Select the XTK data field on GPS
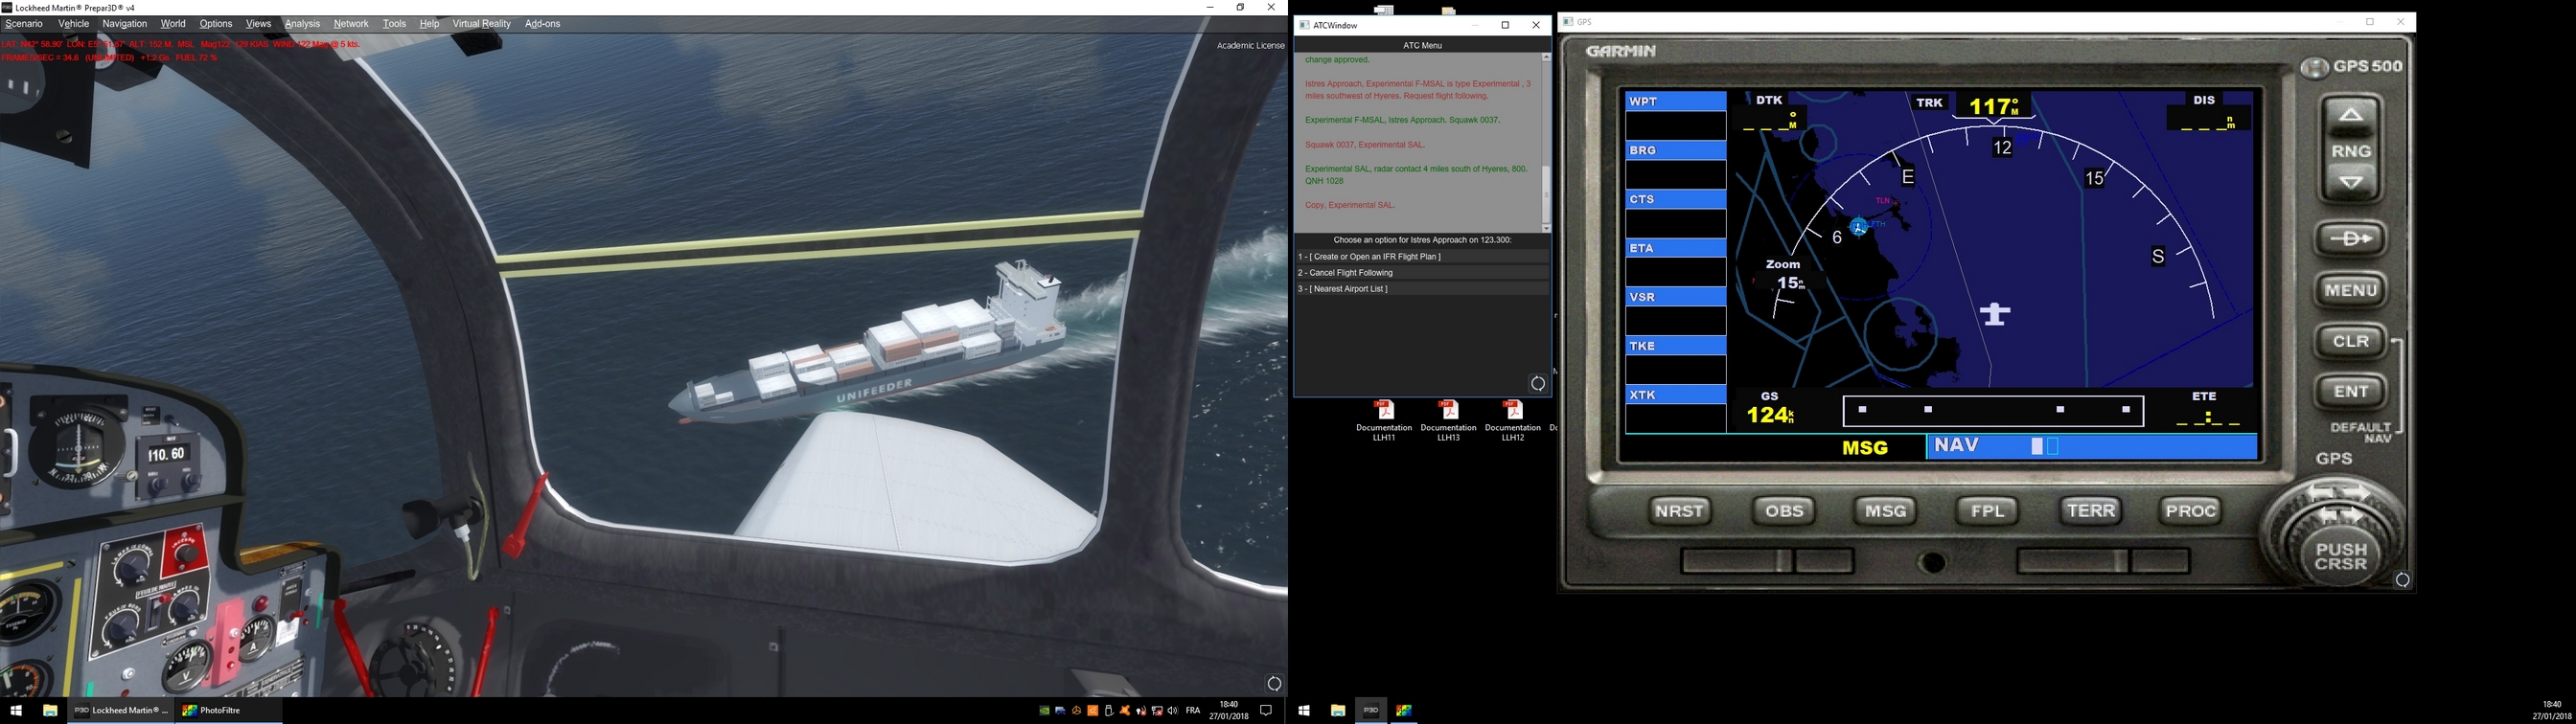 [1675, 408]
